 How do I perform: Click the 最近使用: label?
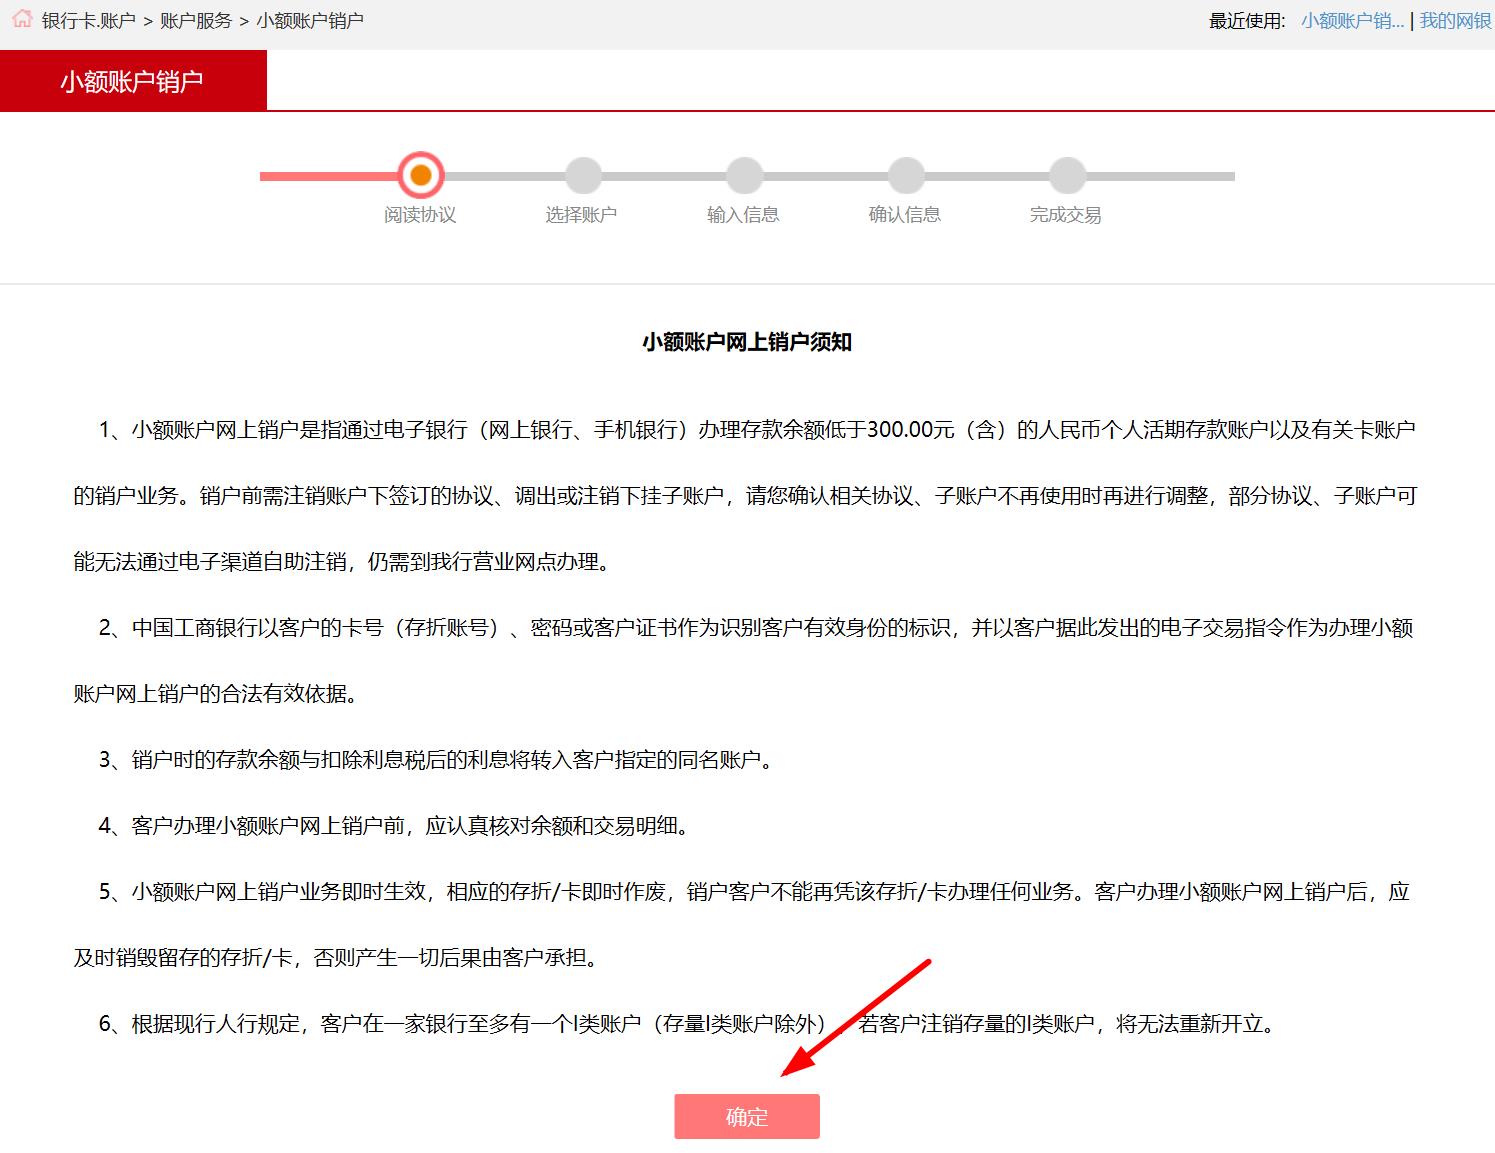click(1247, 21)
